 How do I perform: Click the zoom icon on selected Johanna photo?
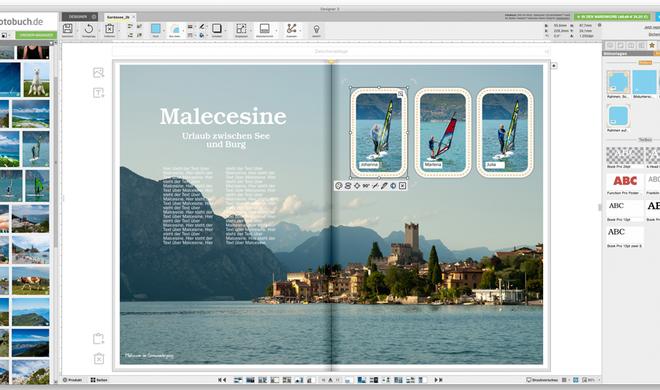[401, 94]
